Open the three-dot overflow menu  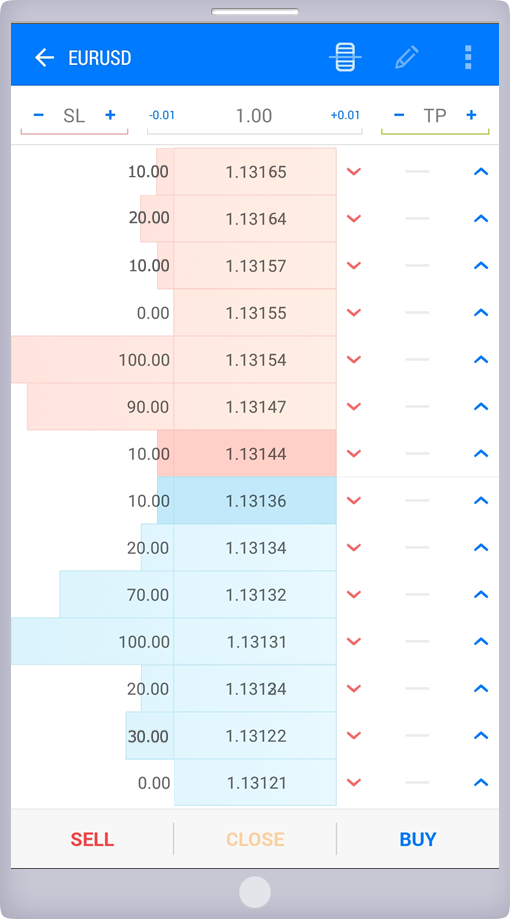pos(468,57)
